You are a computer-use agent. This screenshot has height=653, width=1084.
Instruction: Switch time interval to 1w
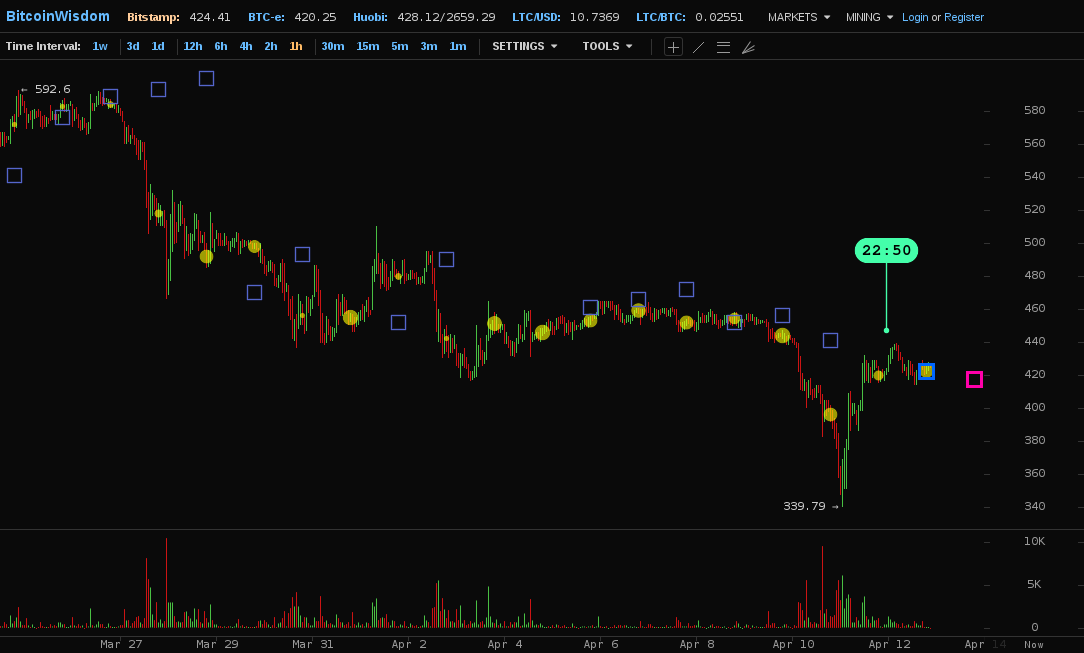[100, 47]
